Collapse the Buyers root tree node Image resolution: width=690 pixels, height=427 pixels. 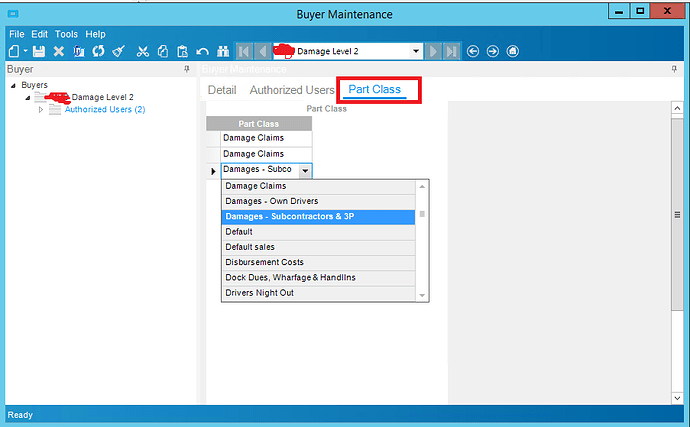(13, 85)
